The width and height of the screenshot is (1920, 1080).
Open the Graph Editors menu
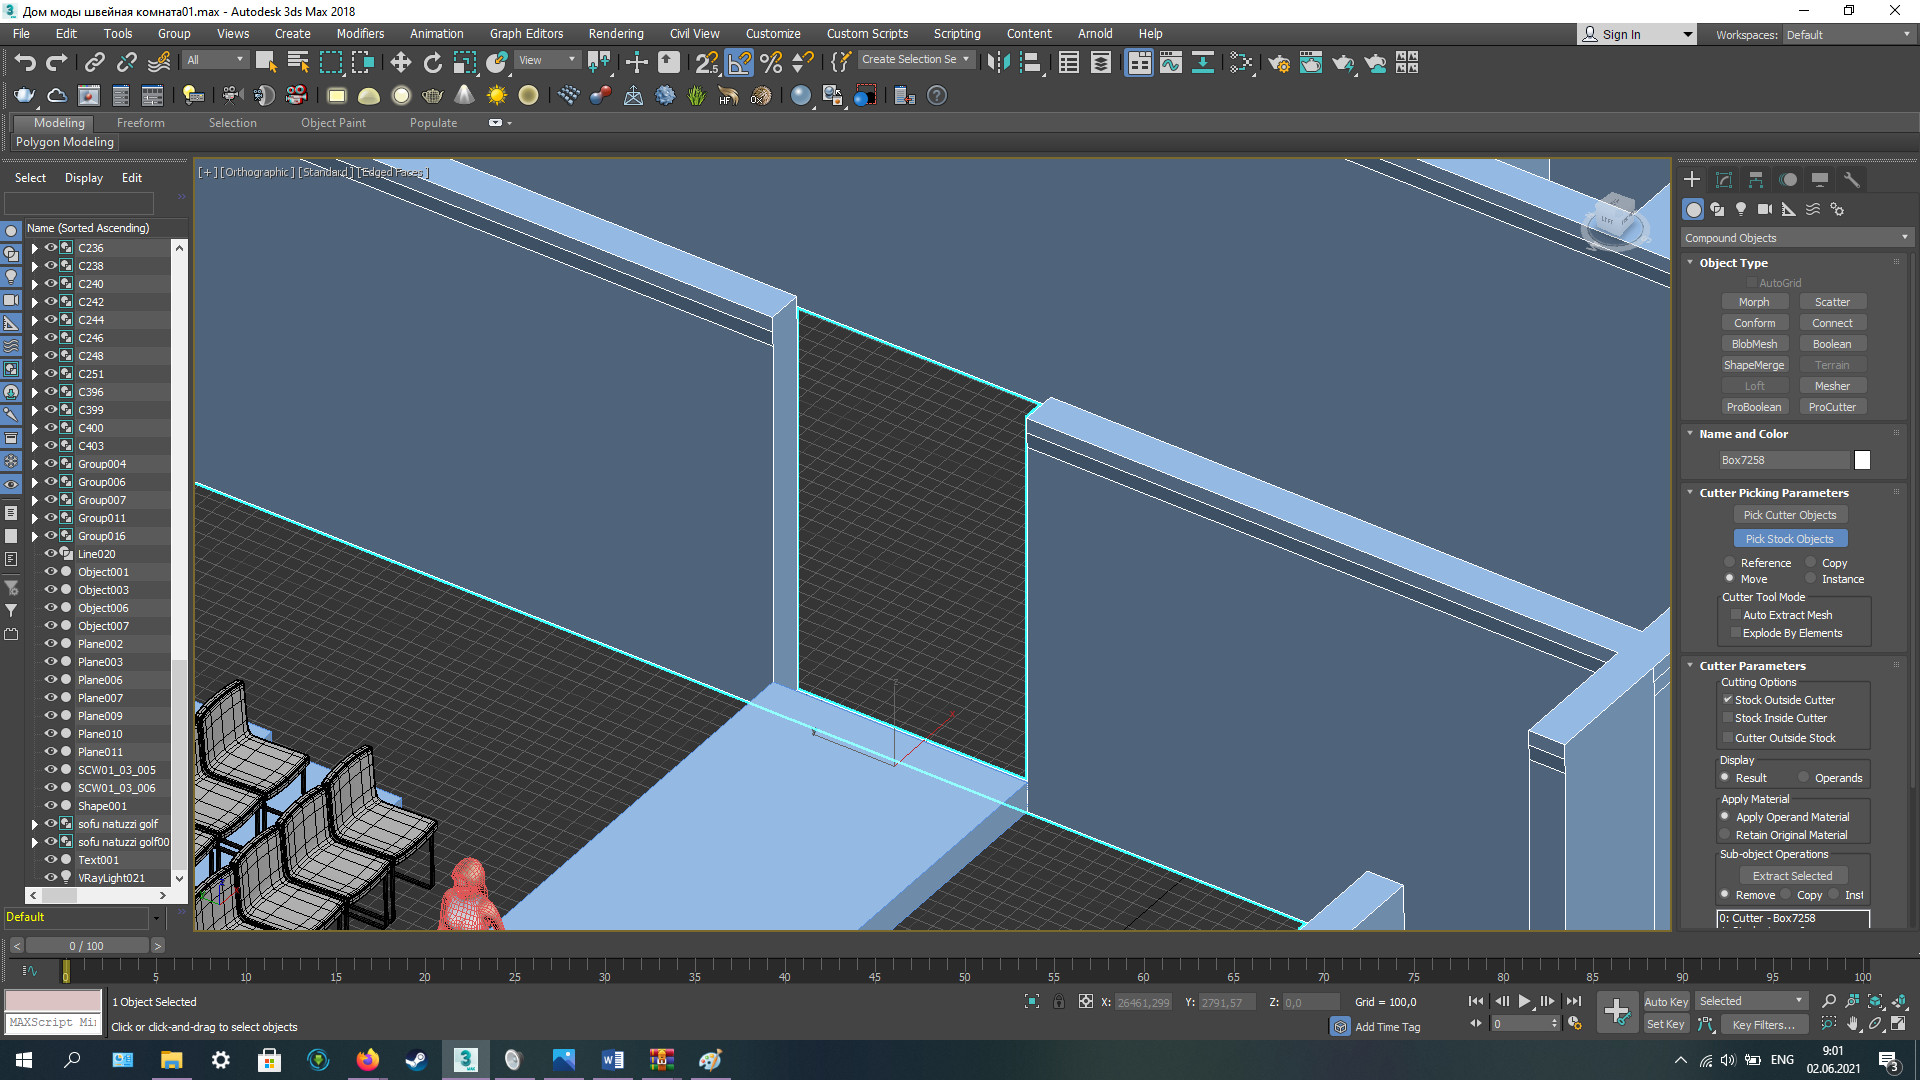[526, 33]
